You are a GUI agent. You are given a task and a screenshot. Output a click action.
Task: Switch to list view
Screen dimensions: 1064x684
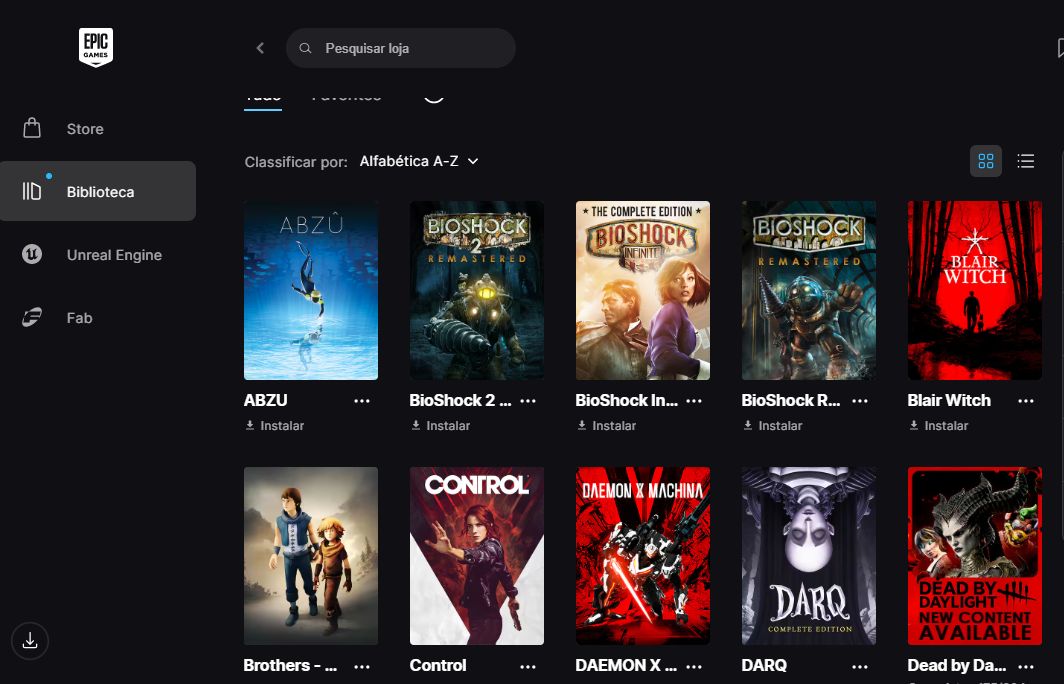tap(1026, 161)
